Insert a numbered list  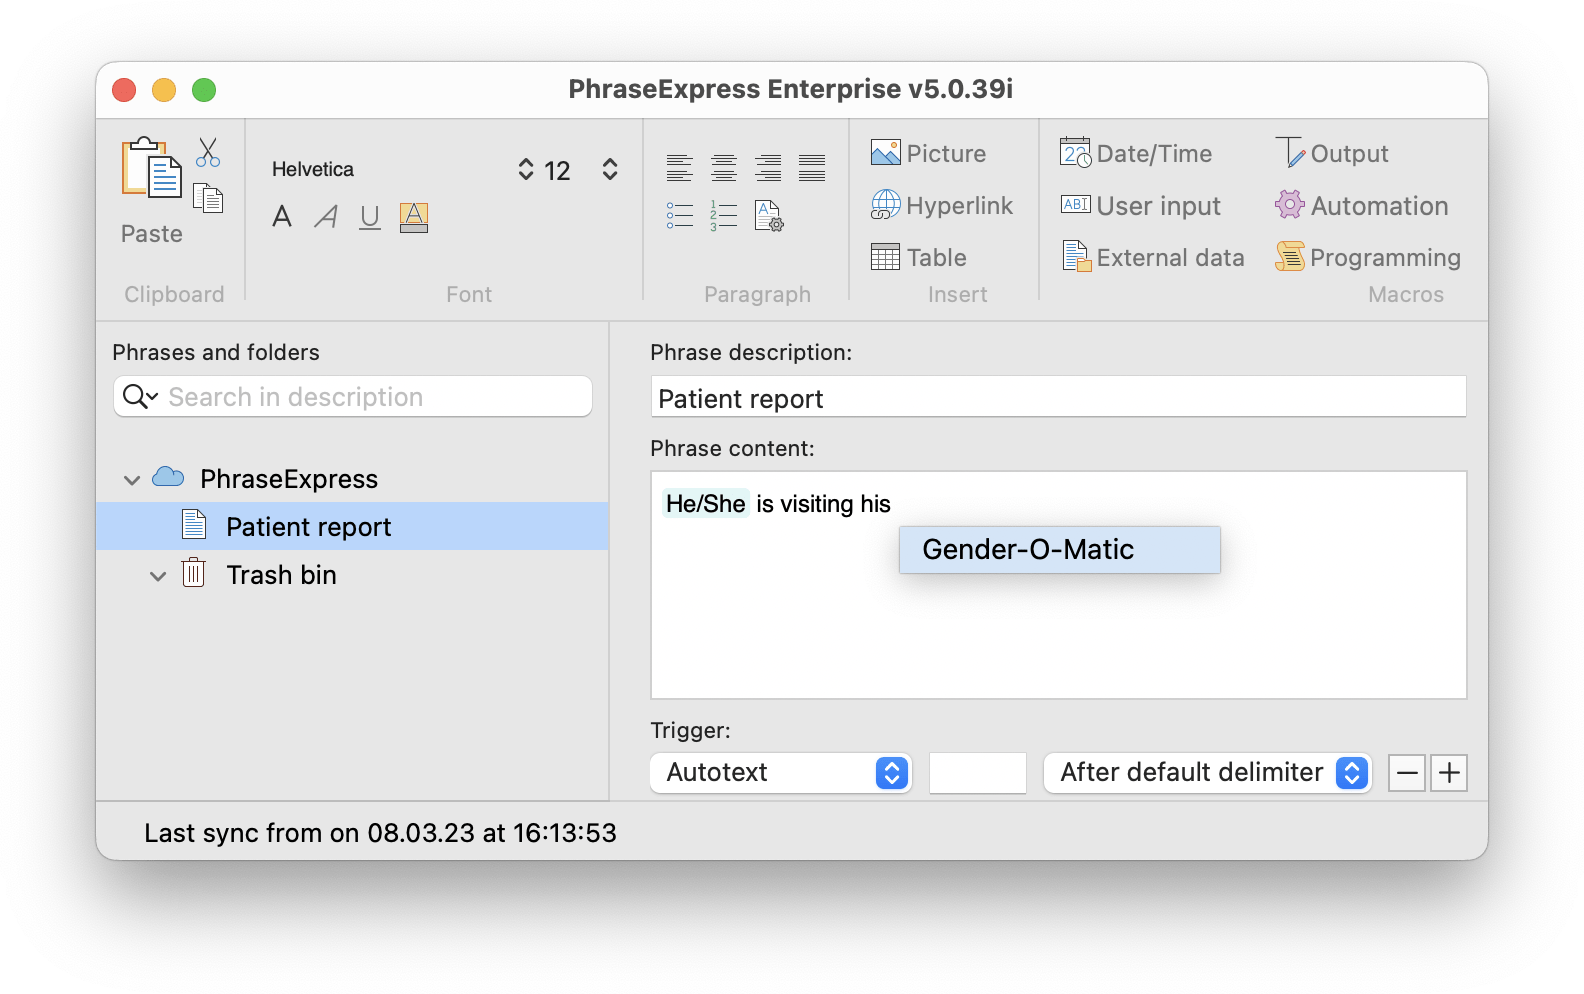coord(724,215)
